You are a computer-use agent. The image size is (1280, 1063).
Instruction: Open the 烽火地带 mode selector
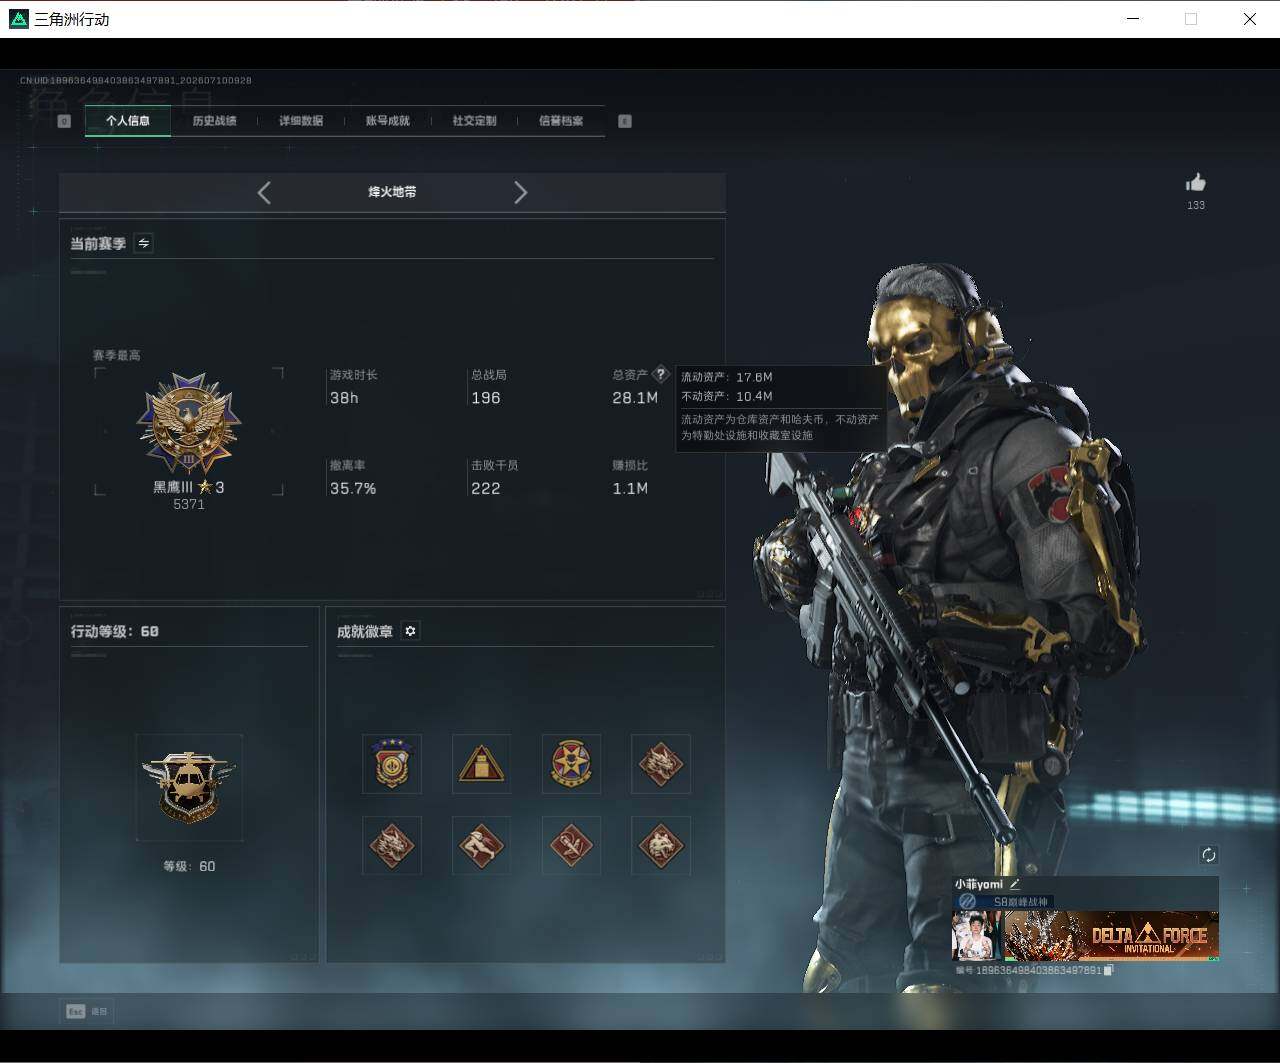pos(392,192)
